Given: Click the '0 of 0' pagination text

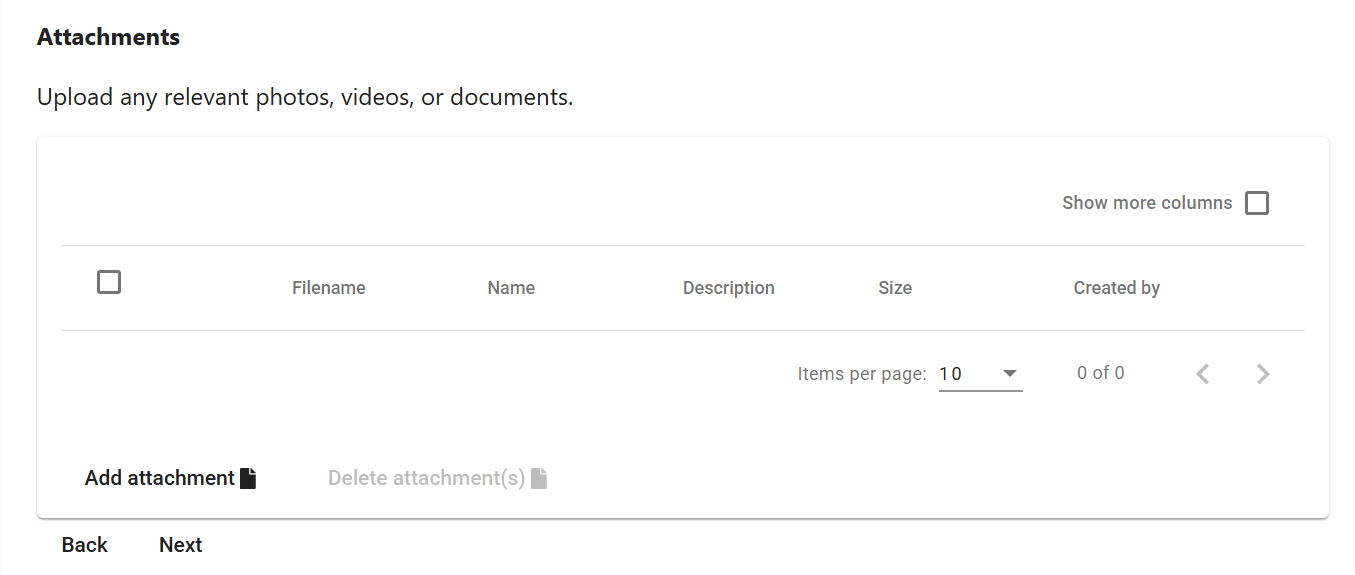Looking at the screenshot, I should (x=1101, y=373).
